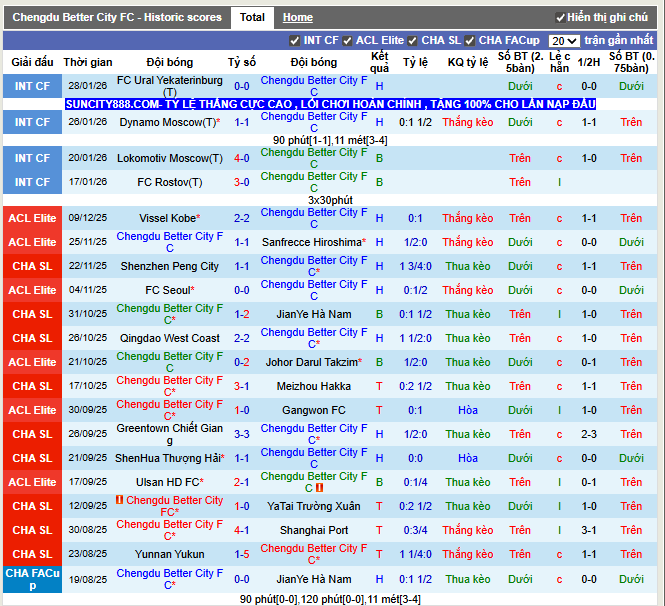Click ACL Elite league cell dated 09/12/25
This screenshot has height=606, width=665.
(x=32, y=218)
